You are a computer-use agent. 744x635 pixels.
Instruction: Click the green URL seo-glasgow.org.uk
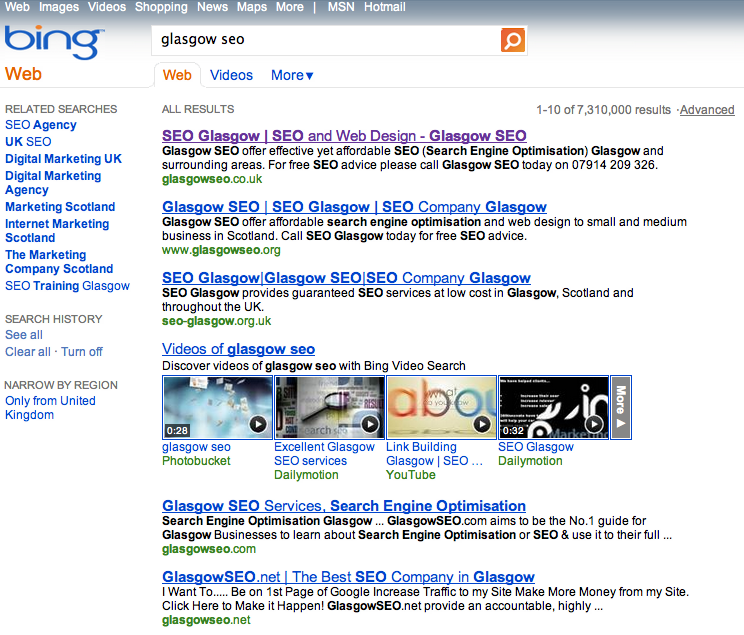tap(216, 321)
